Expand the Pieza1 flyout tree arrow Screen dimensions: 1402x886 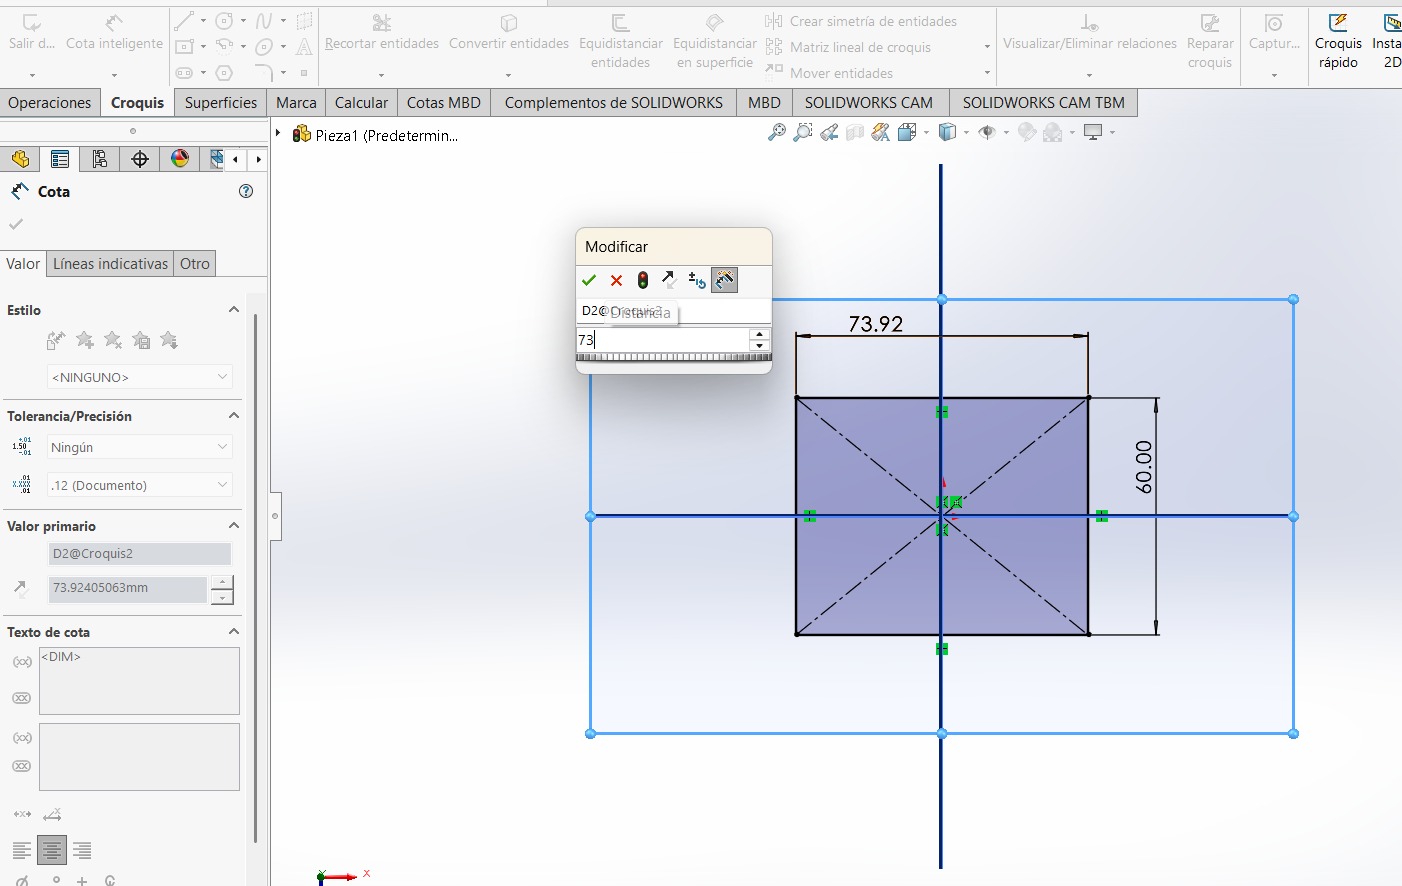click(x=278, y=133)
